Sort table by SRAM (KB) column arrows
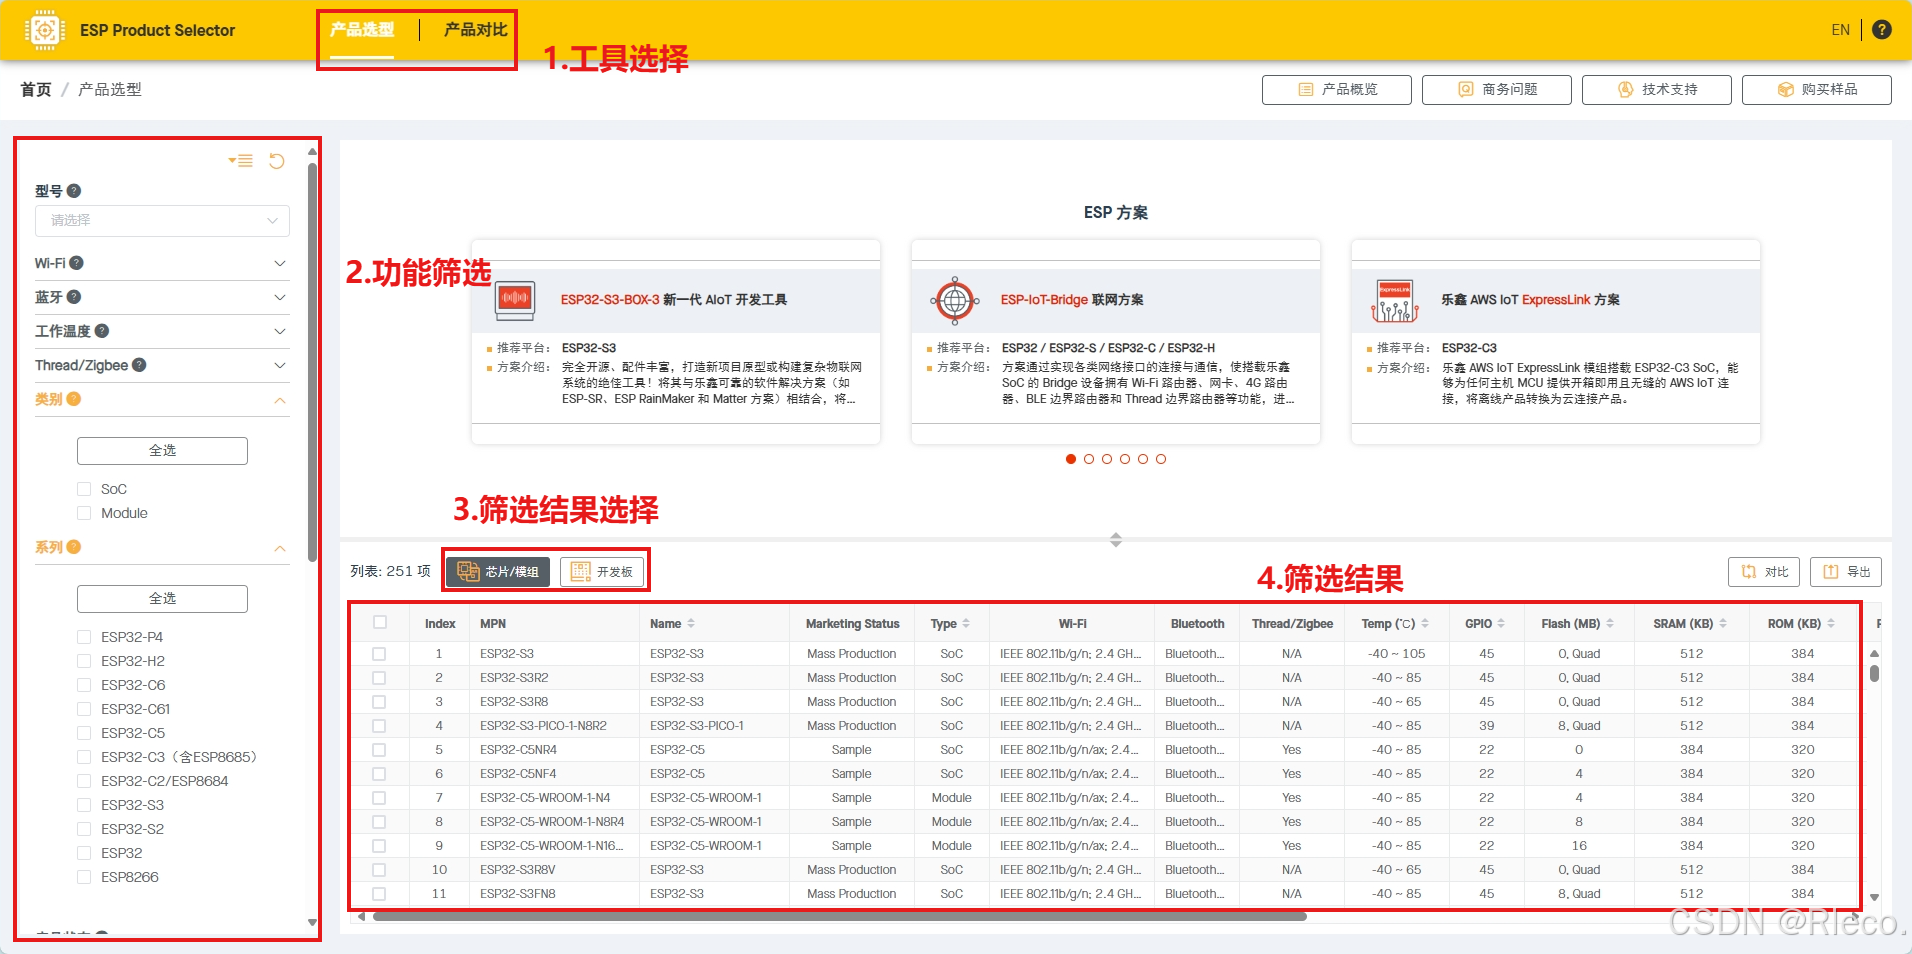The height and width of the screenshot is (954, 1912). 1723,624
